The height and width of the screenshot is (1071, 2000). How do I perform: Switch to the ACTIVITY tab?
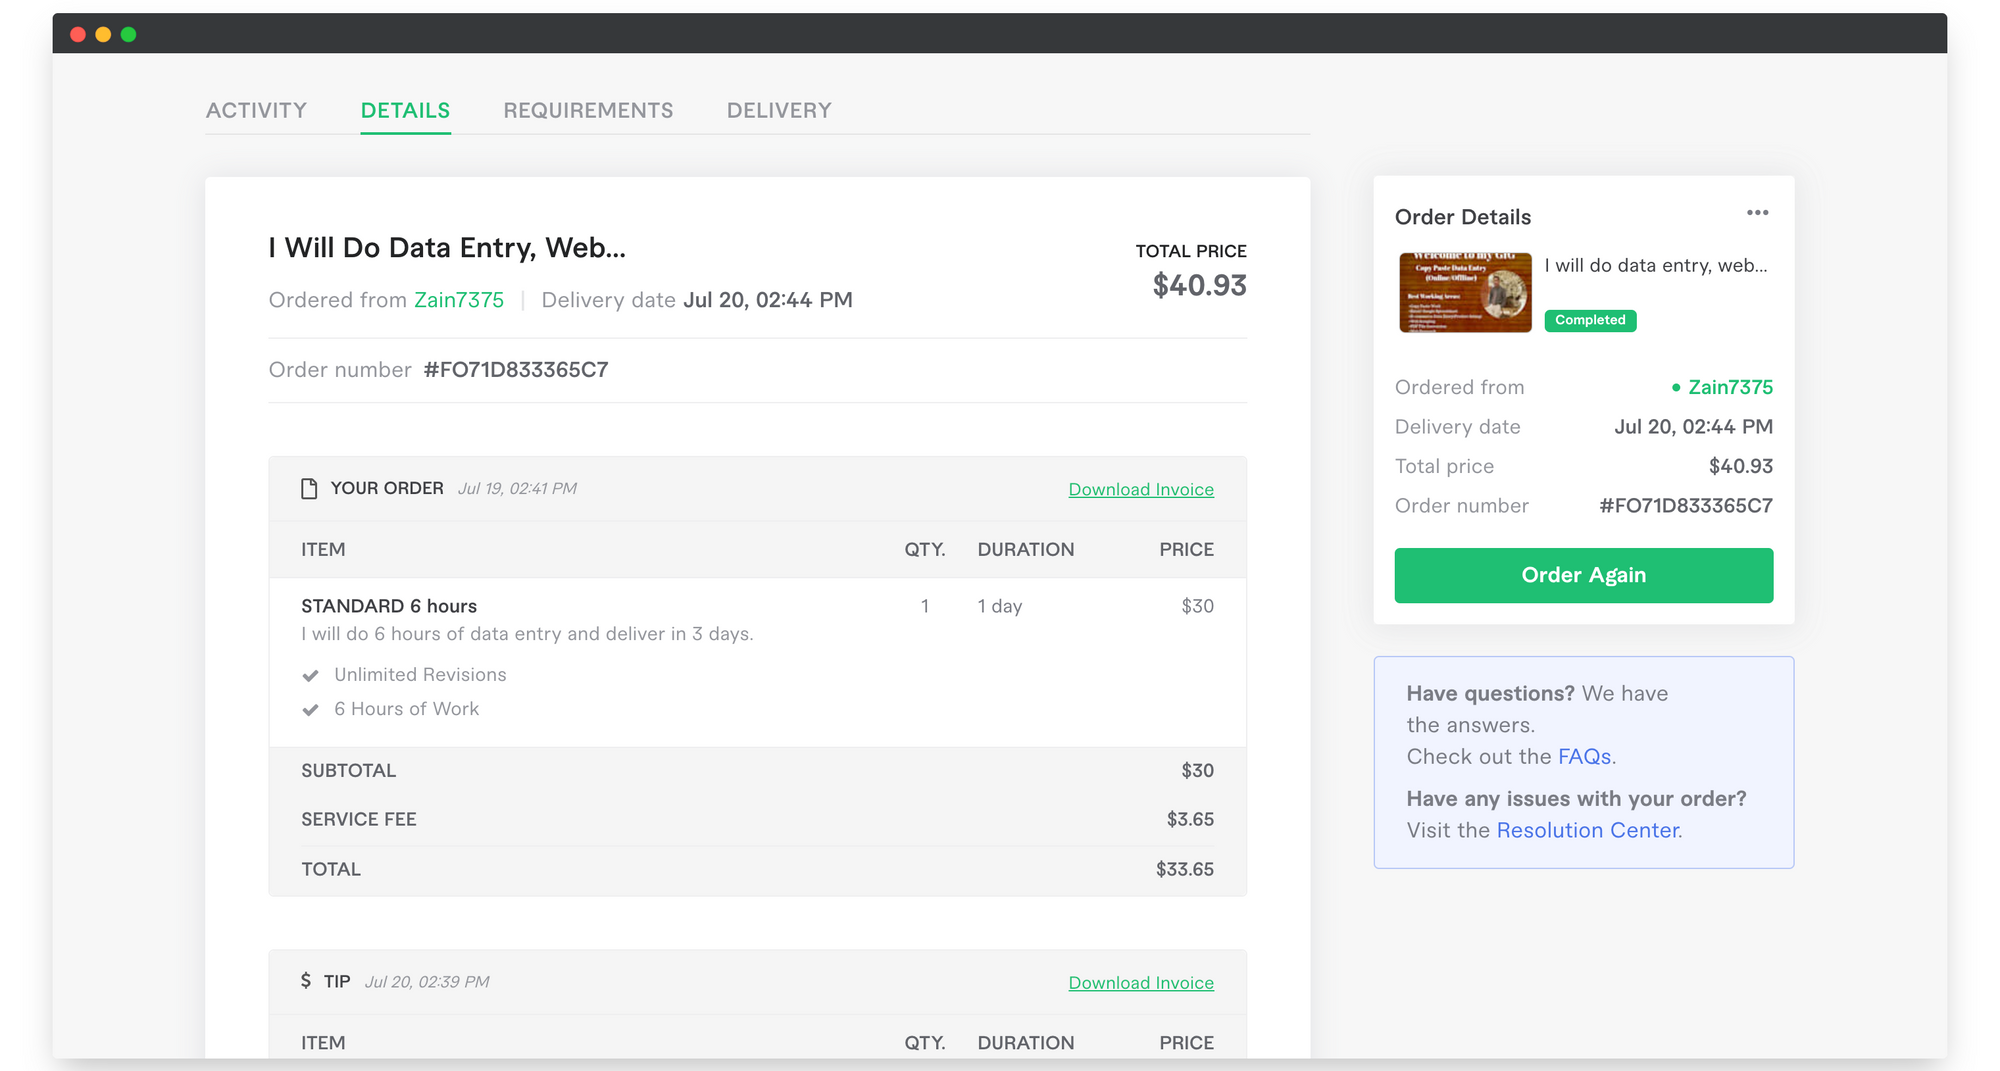(x=256, y=110)
